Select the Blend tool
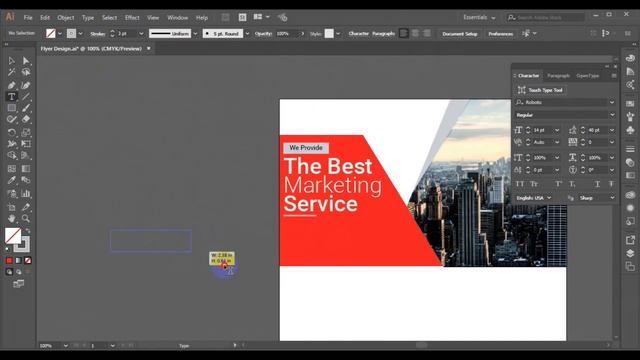Screen dimensions: 640x360 click(26, 180)
